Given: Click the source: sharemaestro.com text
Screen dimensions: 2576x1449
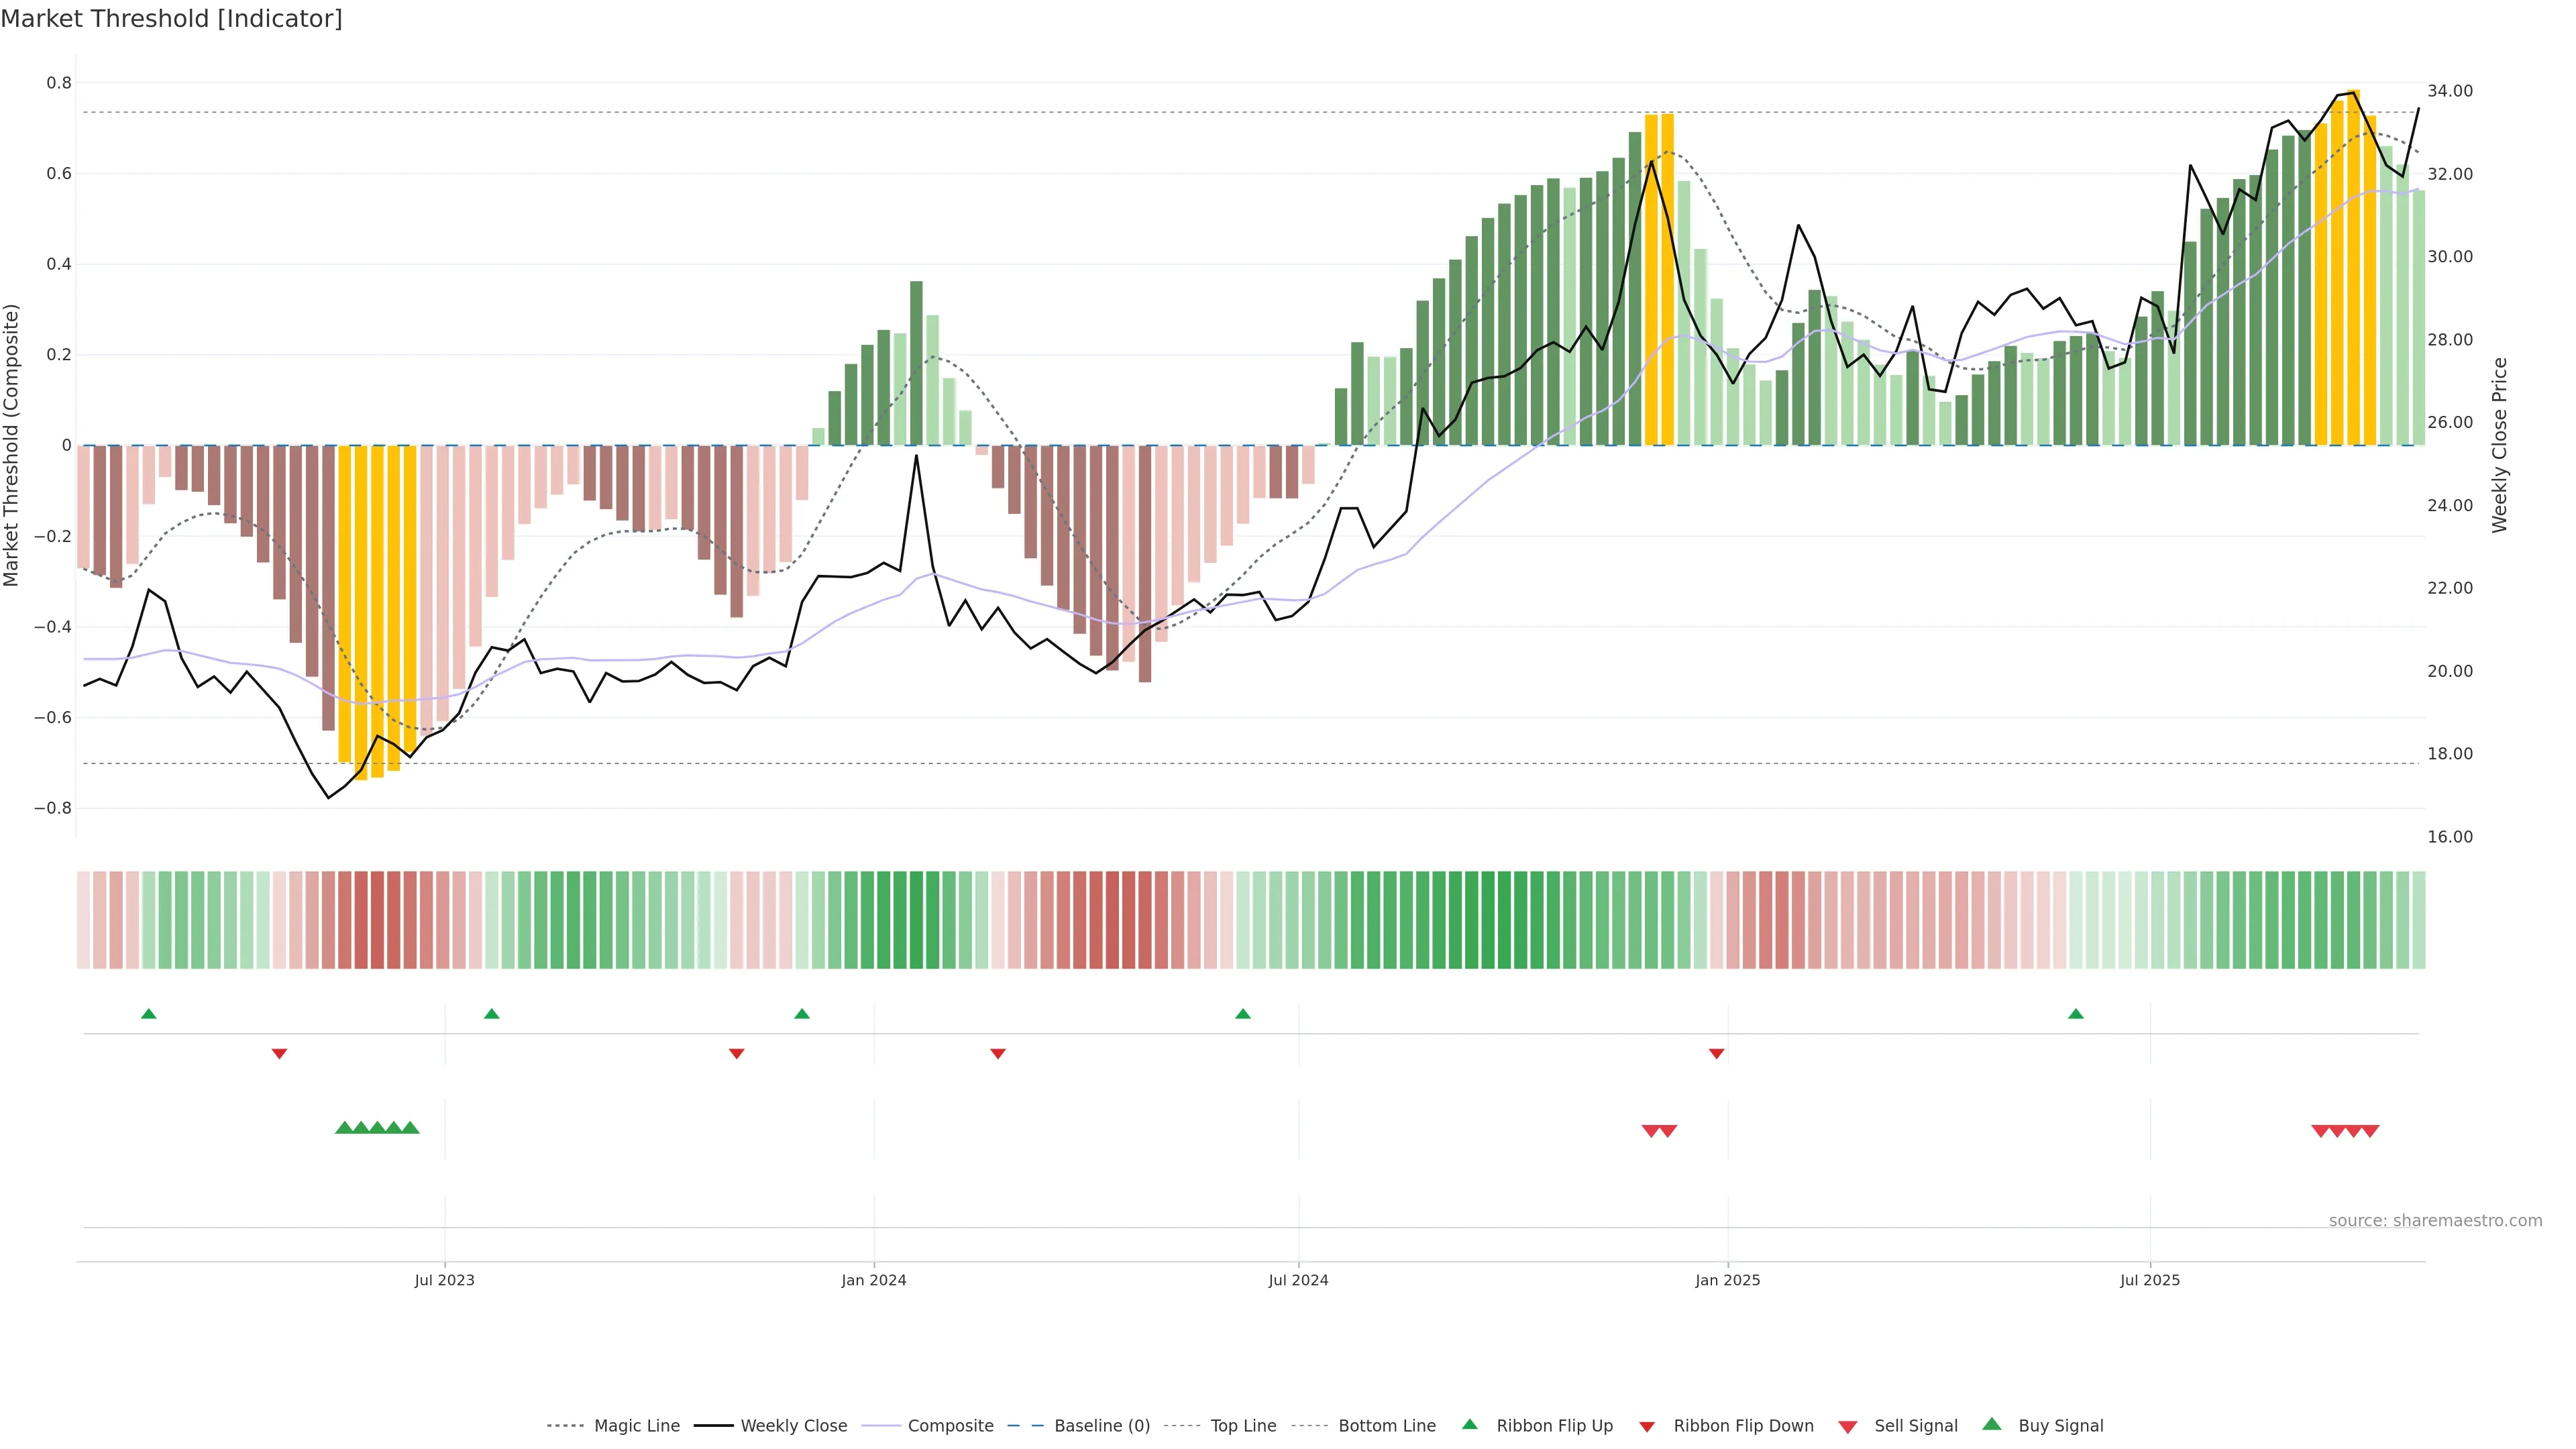Looking at the screenshot, I should point(2435,1220).
